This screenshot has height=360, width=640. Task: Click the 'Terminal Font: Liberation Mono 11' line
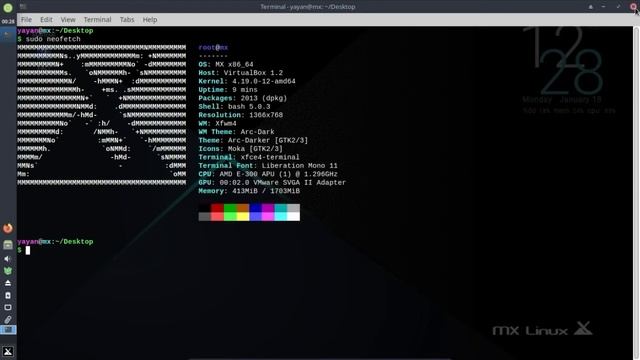[x=268, y=166]
